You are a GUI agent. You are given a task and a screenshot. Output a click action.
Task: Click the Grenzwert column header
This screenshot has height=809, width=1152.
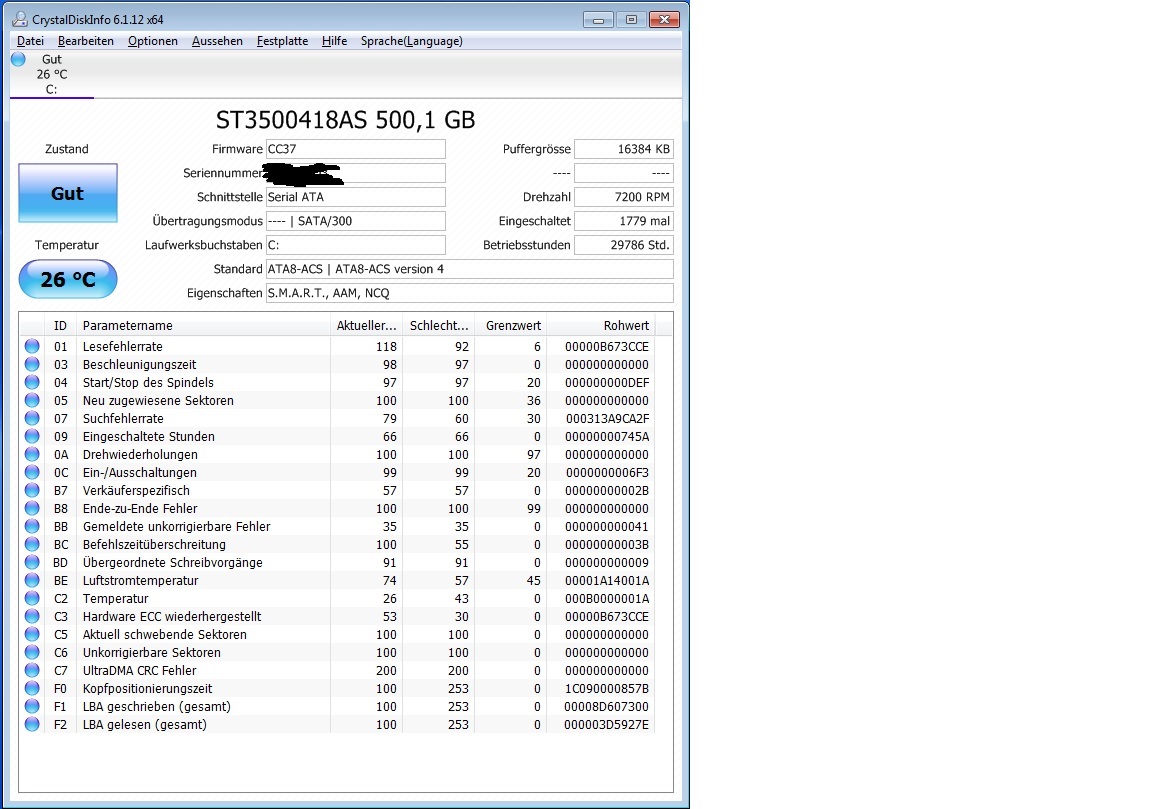coord(511,326)
